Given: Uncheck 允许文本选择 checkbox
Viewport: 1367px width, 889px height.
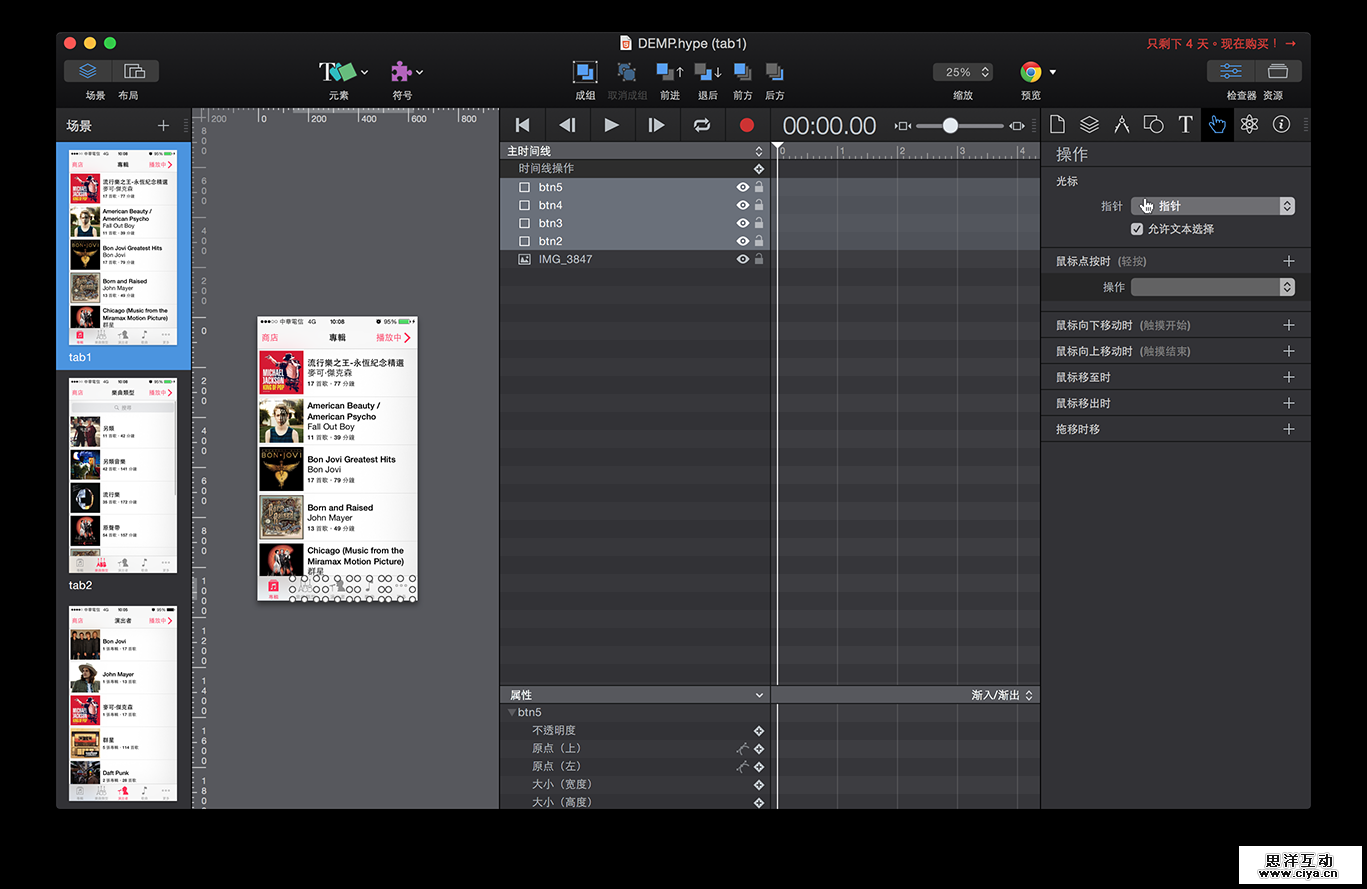Looking at the screenshot, I should (1137, 229).
